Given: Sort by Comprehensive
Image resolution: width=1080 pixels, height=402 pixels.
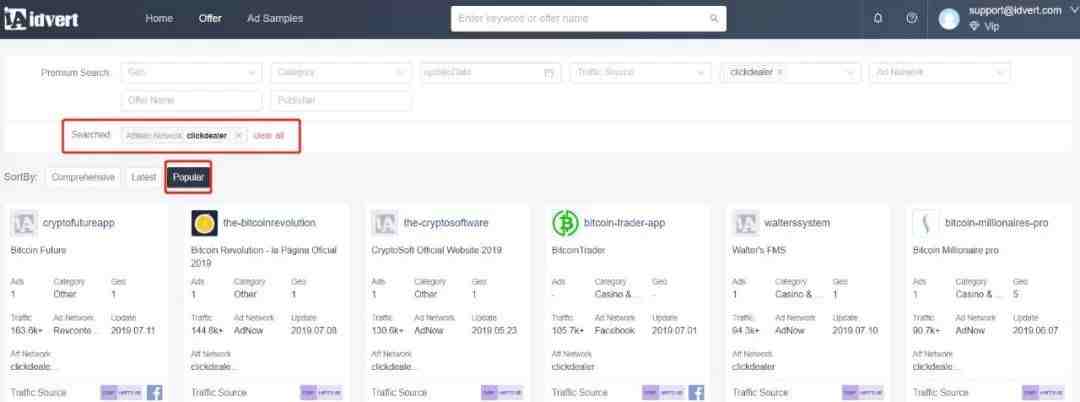Looking at the screenshot, I should 83,178.
